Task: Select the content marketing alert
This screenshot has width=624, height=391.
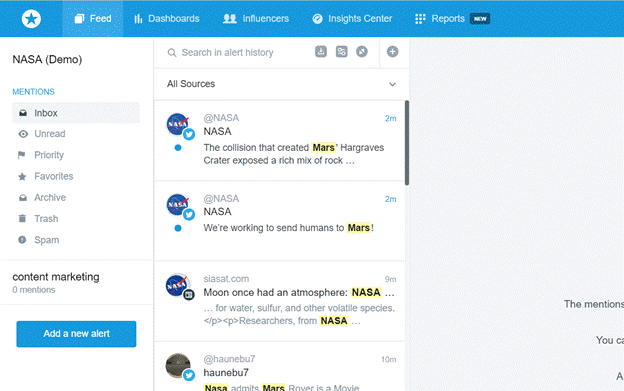Action: [x=56, y=277]
